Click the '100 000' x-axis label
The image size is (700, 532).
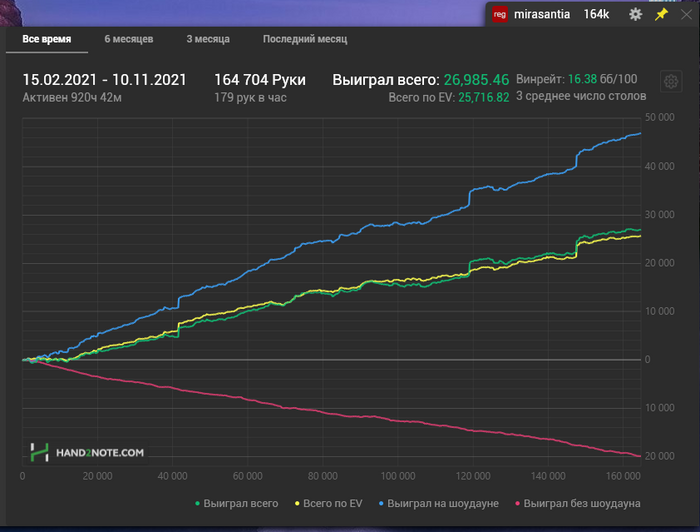click(x=398, y=476)
